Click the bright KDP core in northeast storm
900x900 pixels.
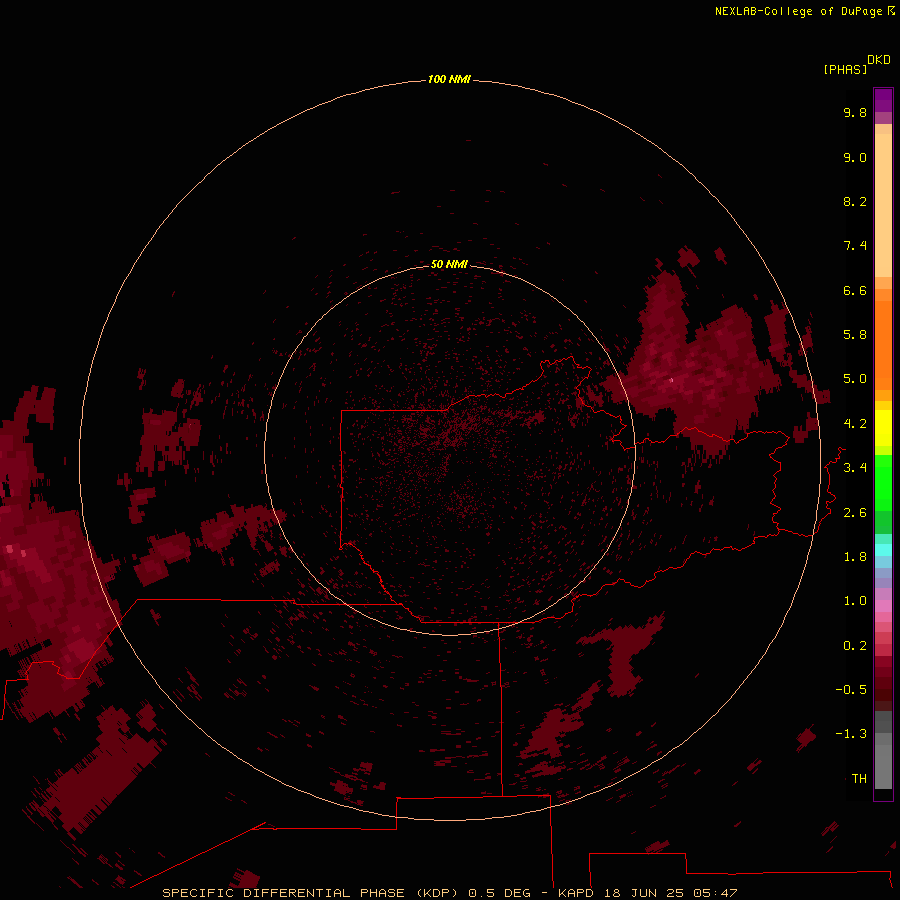click(672, 379)
